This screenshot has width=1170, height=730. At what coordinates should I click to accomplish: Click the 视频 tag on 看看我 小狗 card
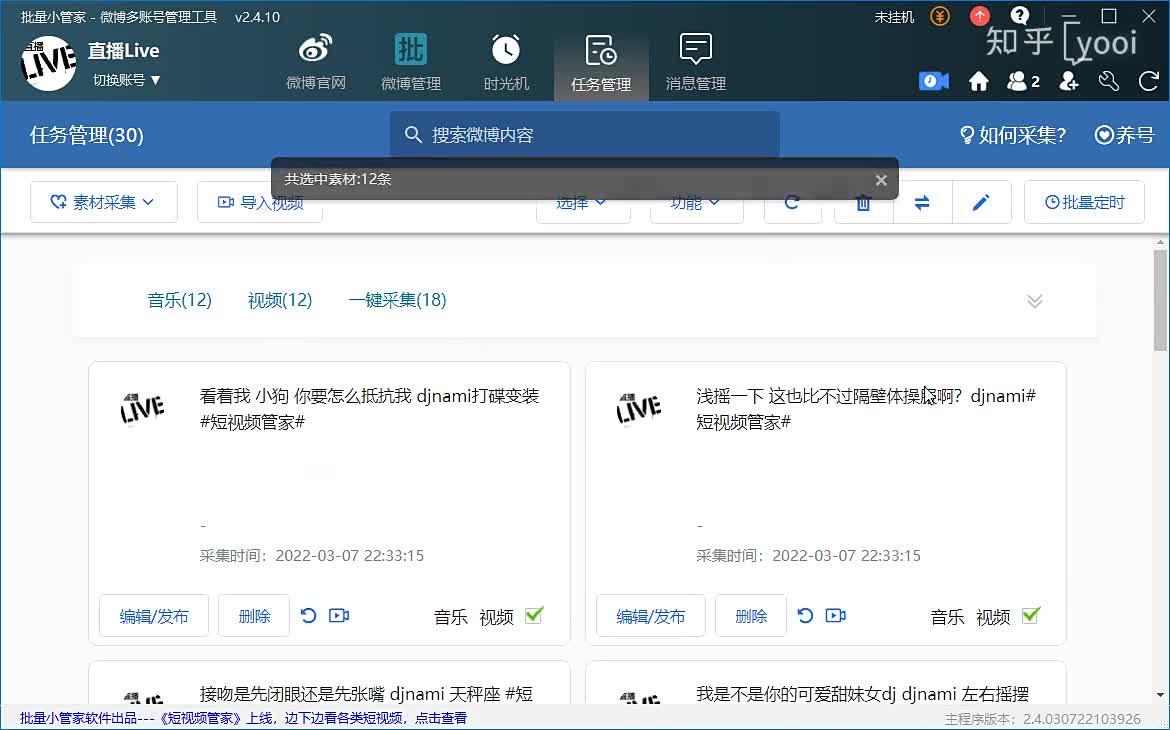tap(496, 617)
